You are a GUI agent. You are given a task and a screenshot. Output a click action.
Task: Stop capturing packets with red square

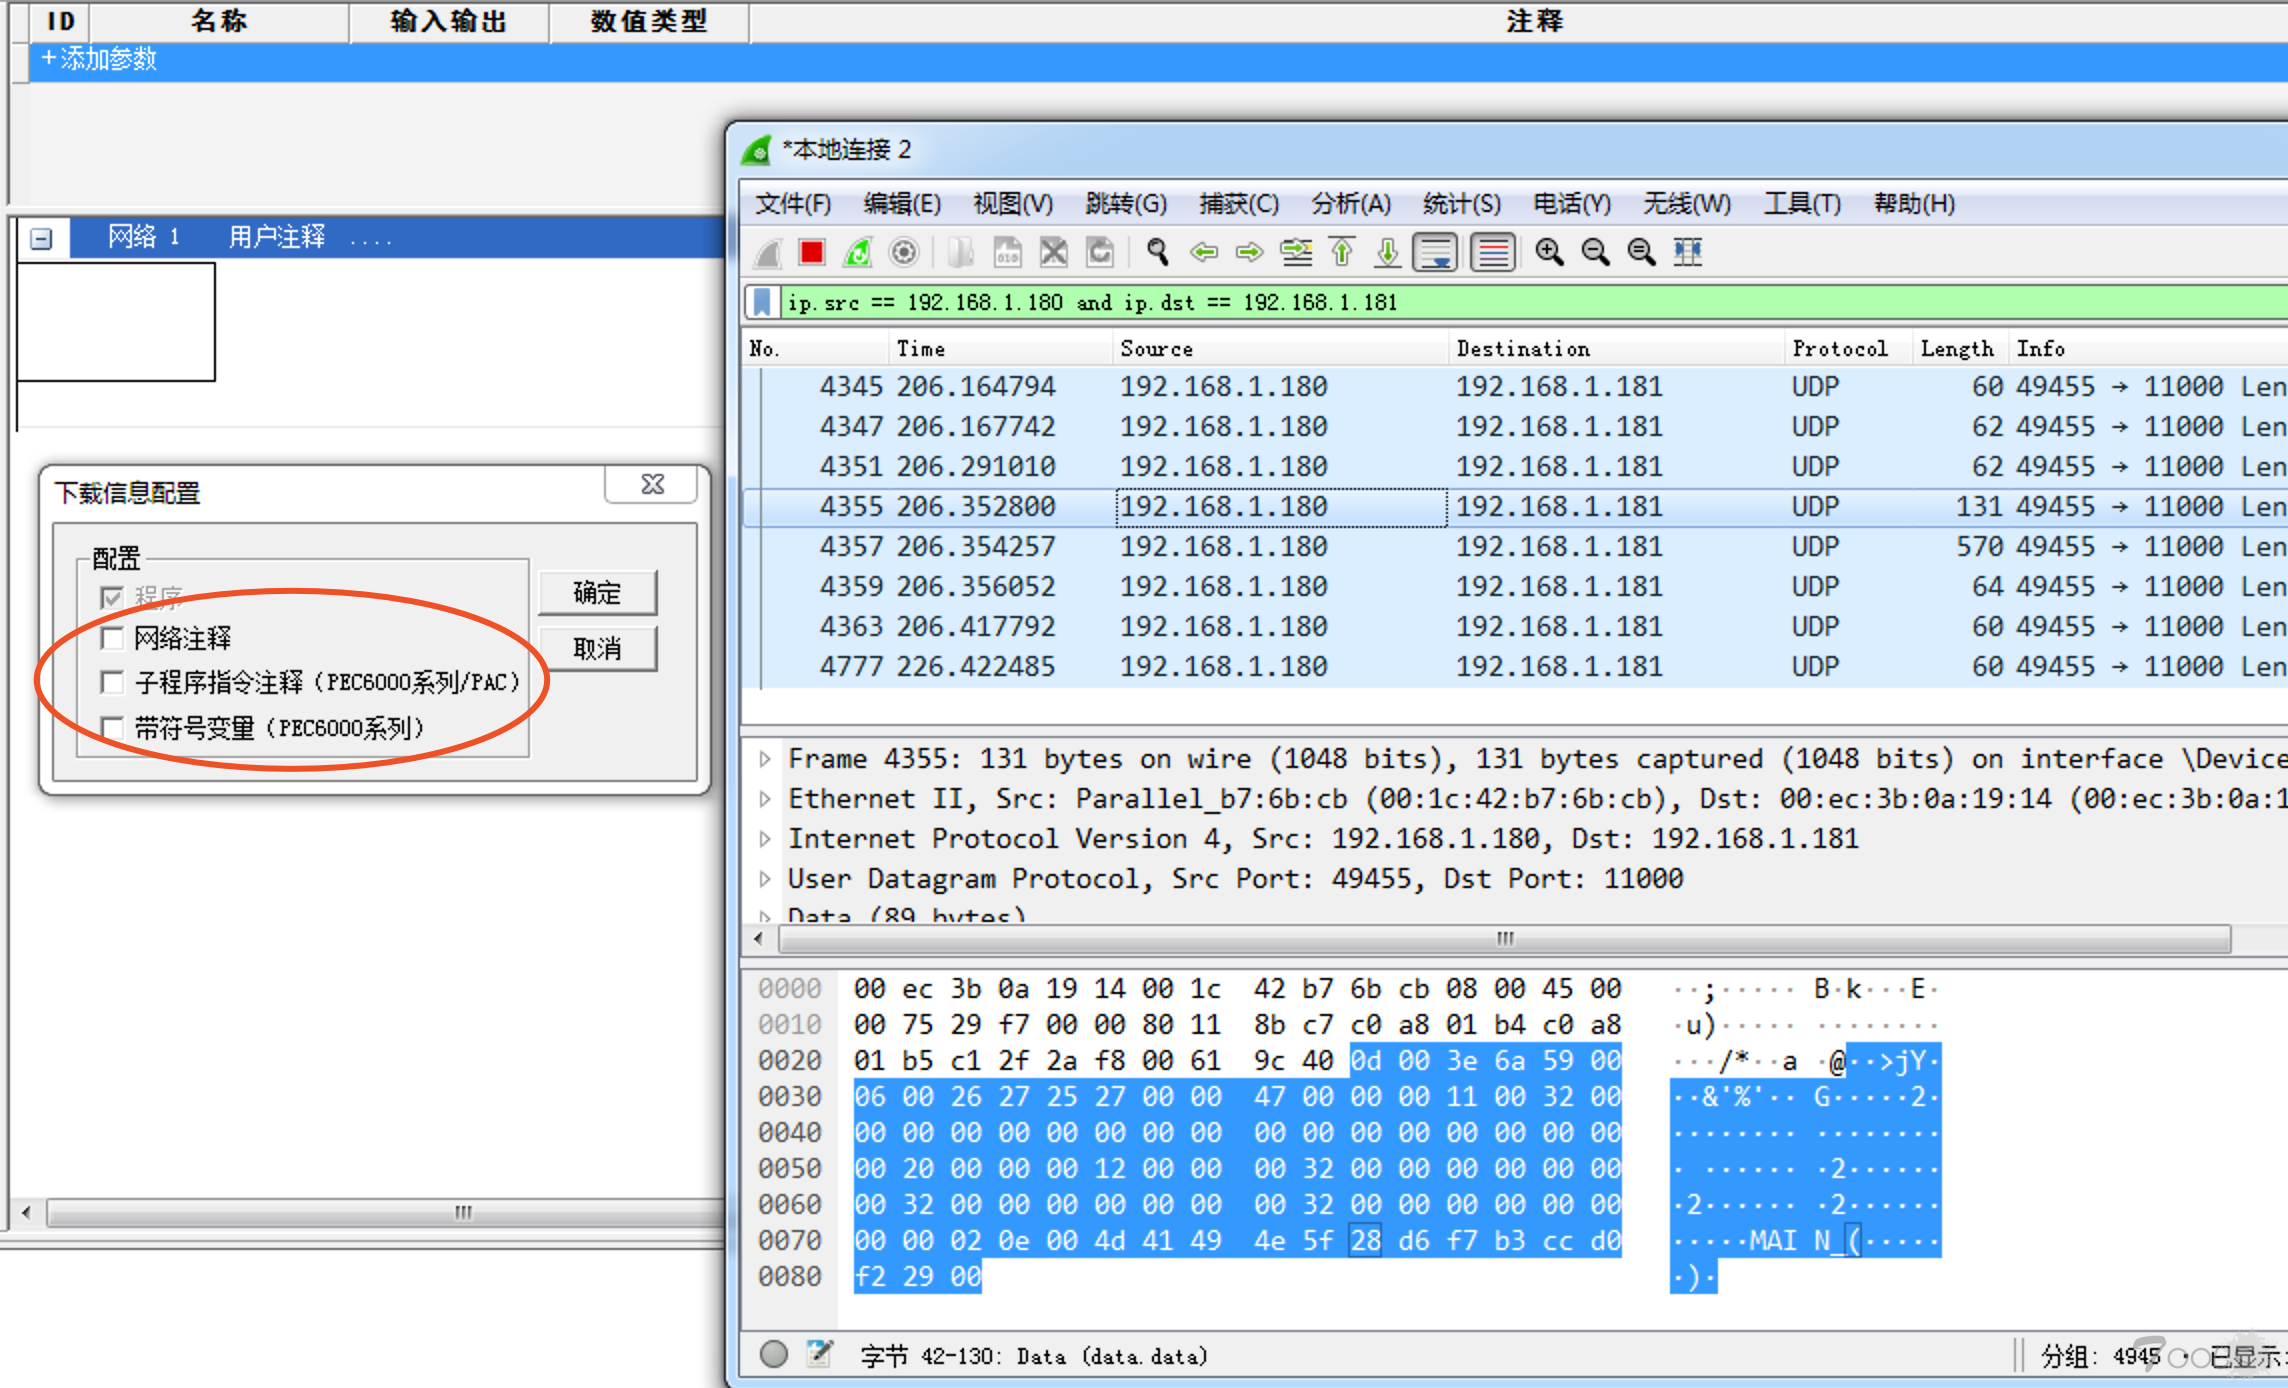[x=812, y=253]
